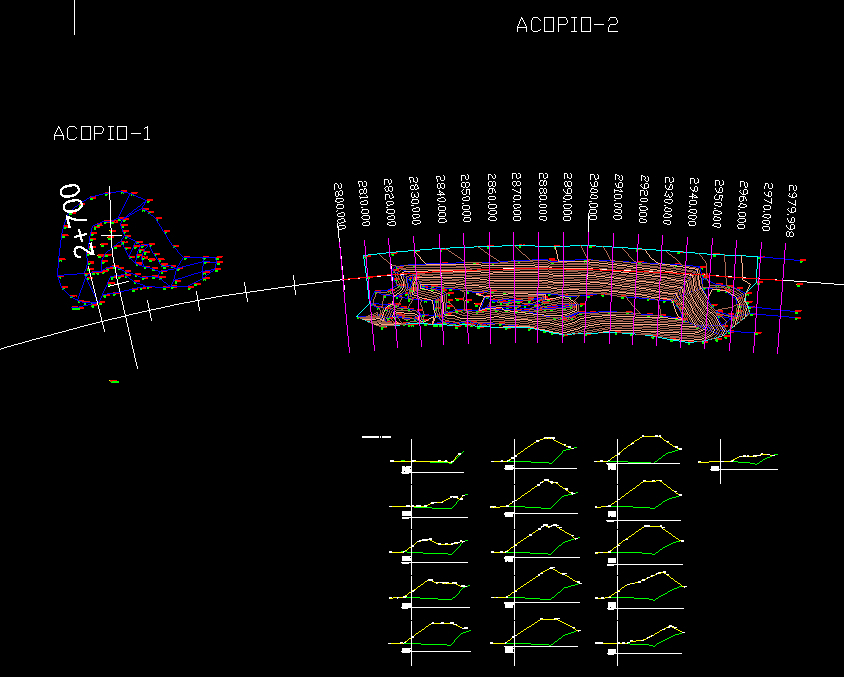Select the ACOPIO-1 label text
The height and width of the screenshot is (677, 844).
(x=102, y=133)
